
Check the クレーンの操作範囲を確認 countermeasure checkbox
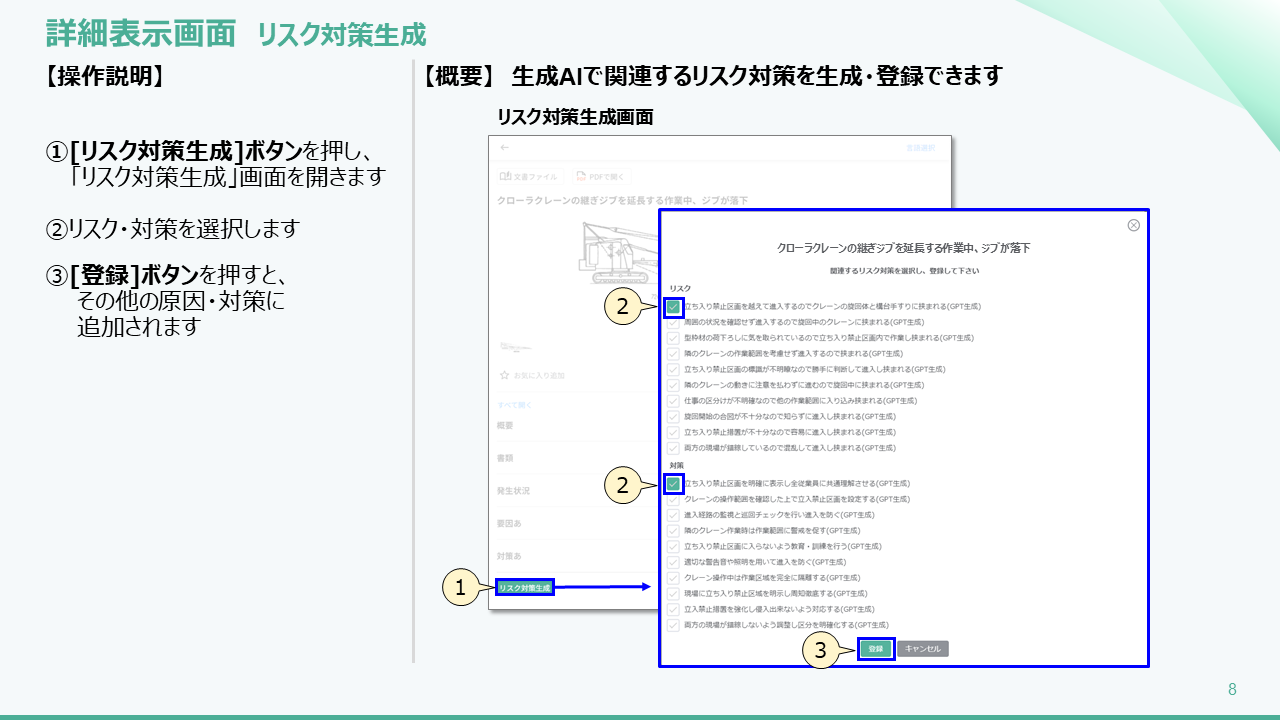674,499
